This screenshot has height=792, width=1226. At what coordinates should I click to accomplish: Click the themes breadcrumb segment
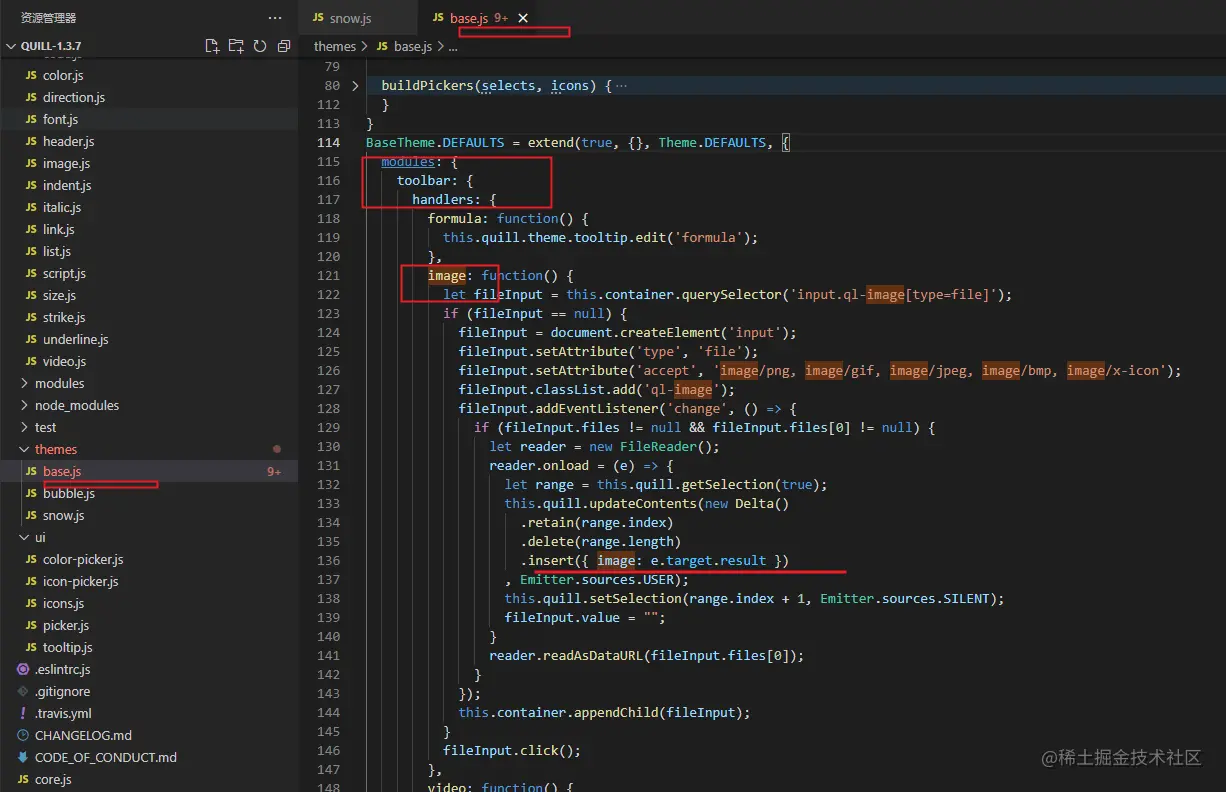[335, 46]
